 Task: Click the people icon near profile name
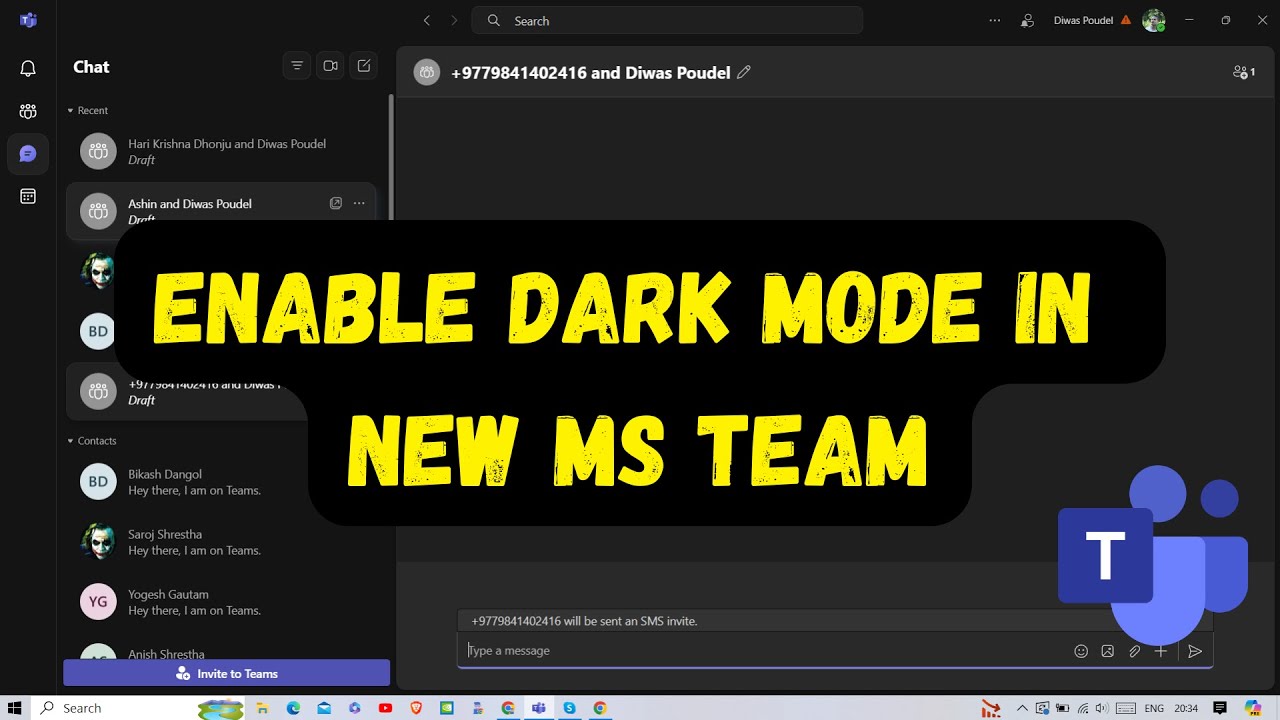[1027, 20]
